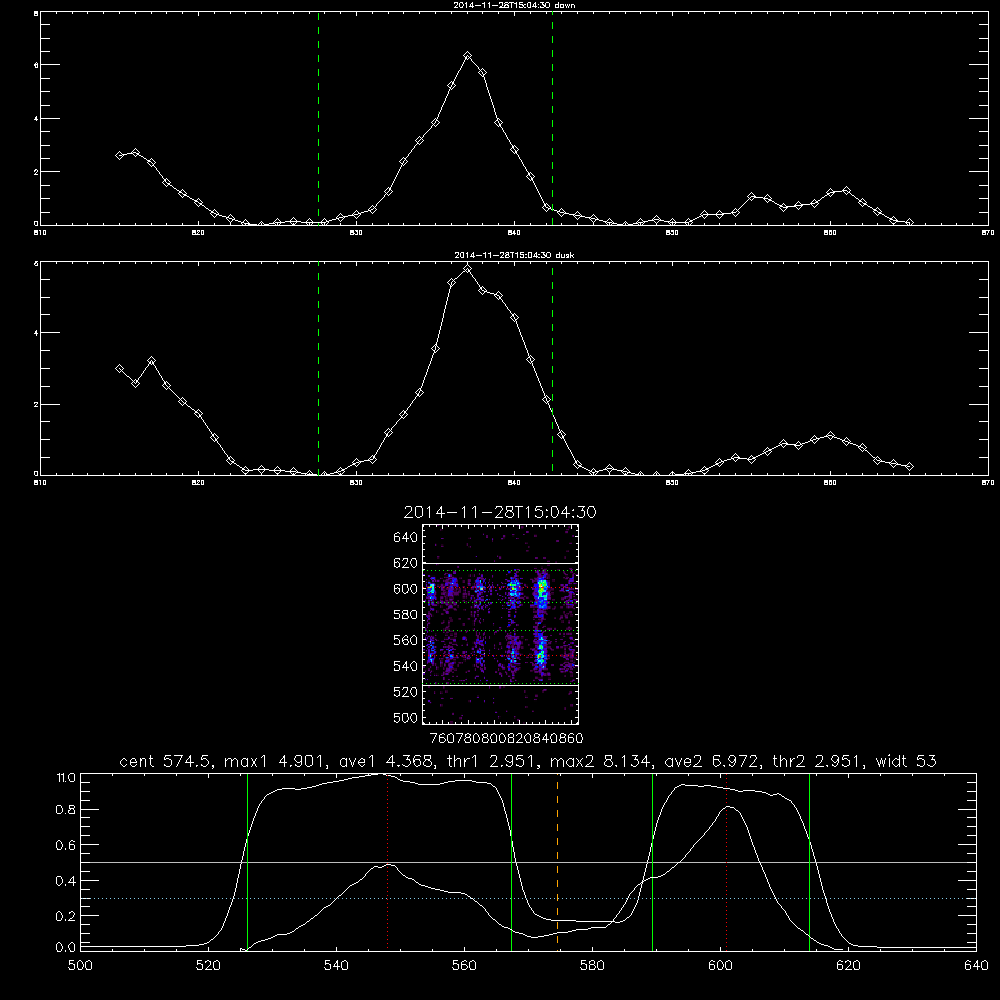Click the 'thr2 2.951' value in stats line
The width and height of the screenshot is (1000, 1000).
pyautogui.click(x=818, y=761)
